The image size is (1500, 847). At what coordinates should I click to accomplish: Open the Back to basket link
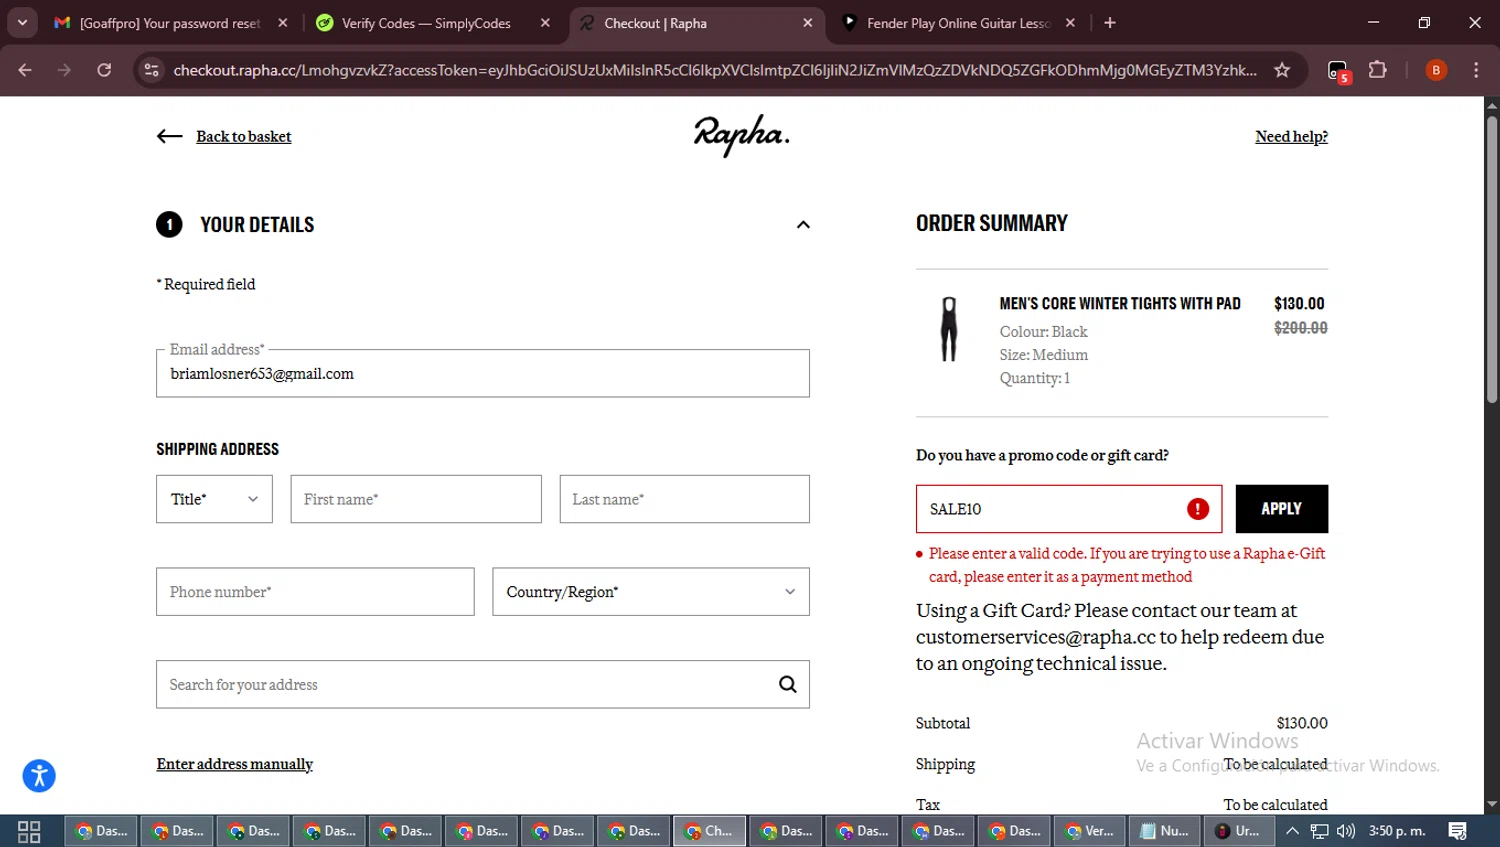pos(243,136)
